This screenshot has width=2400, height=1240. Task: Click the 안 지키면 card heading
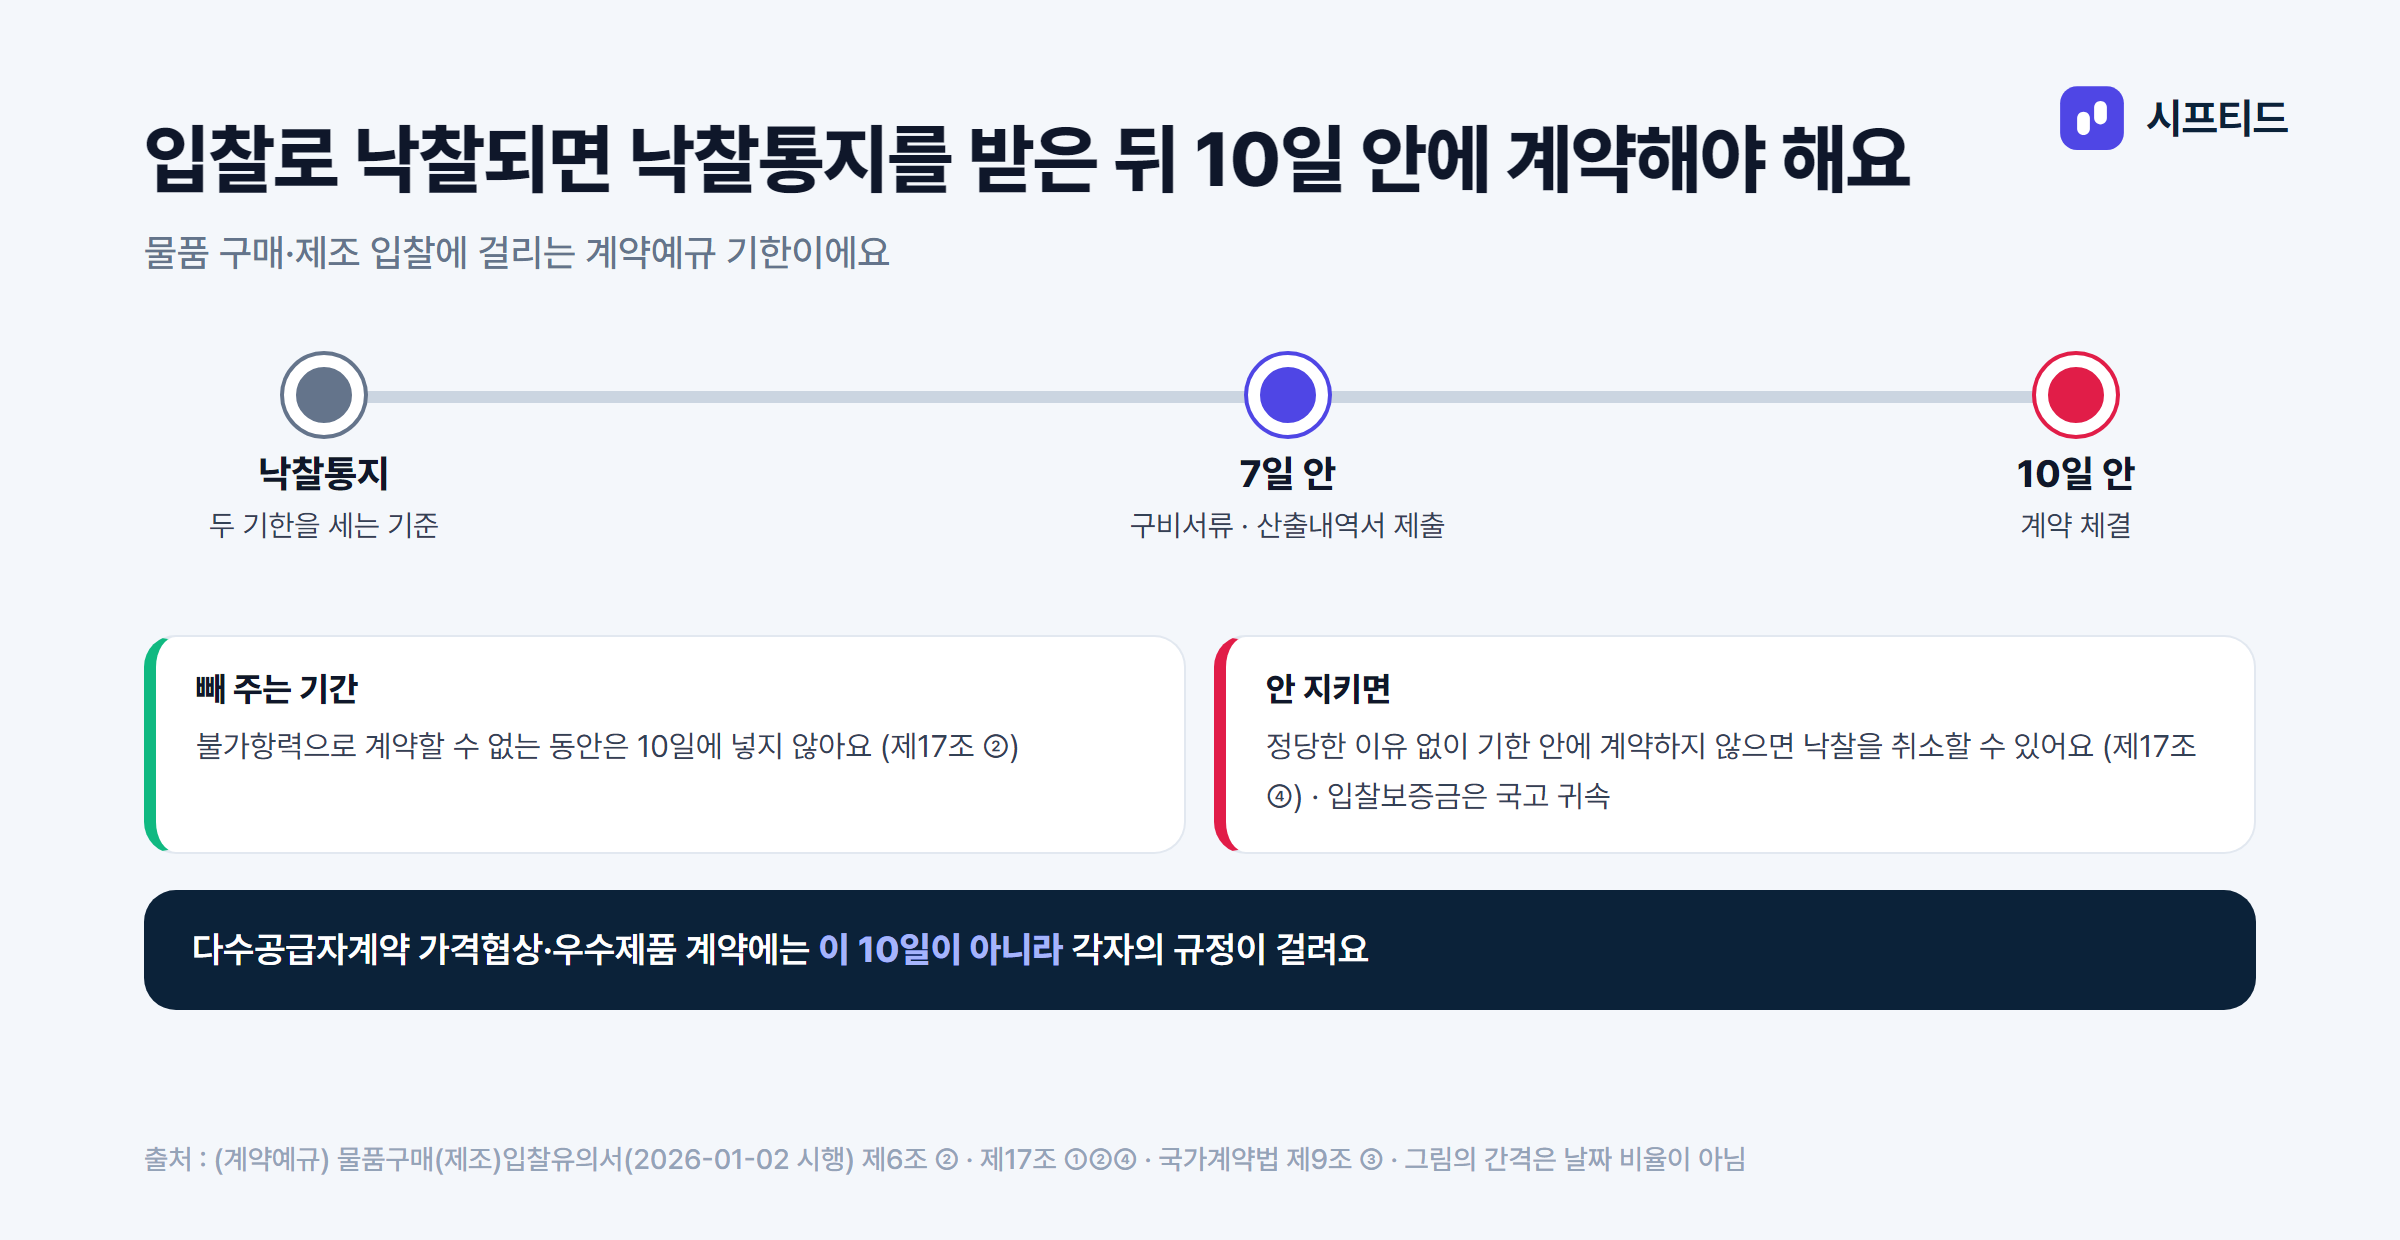click(x=1328, y=688)
